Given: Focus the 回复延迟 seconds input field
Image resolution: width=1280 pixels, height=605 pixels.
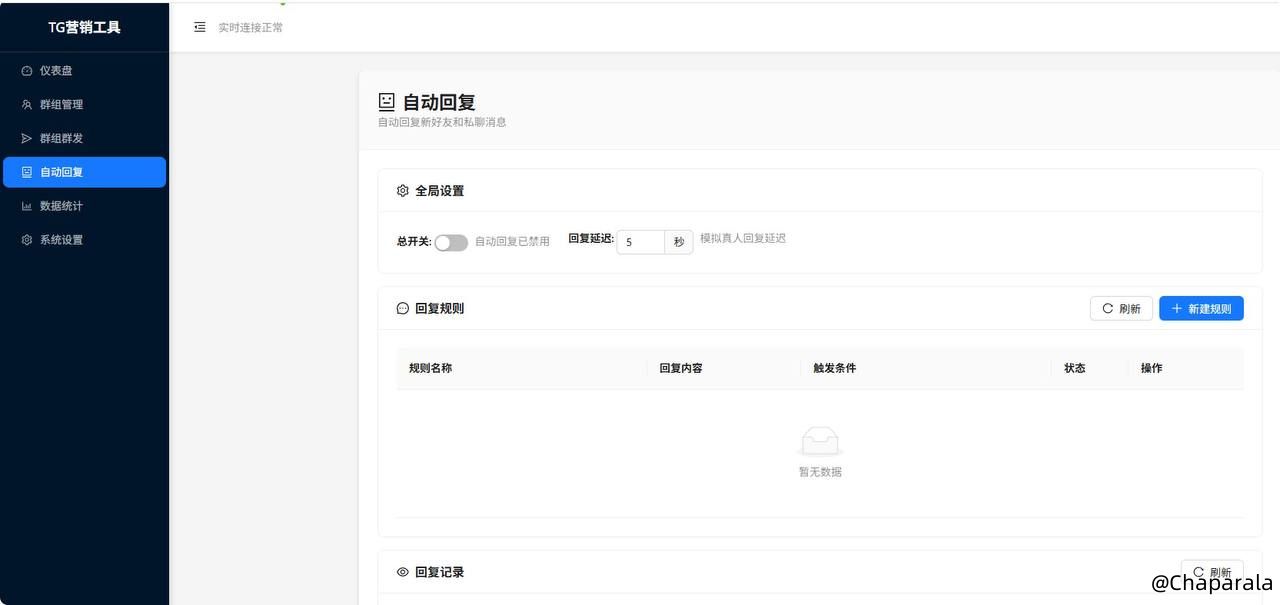Looking at the screenshot, I should [x=640, y=242].
